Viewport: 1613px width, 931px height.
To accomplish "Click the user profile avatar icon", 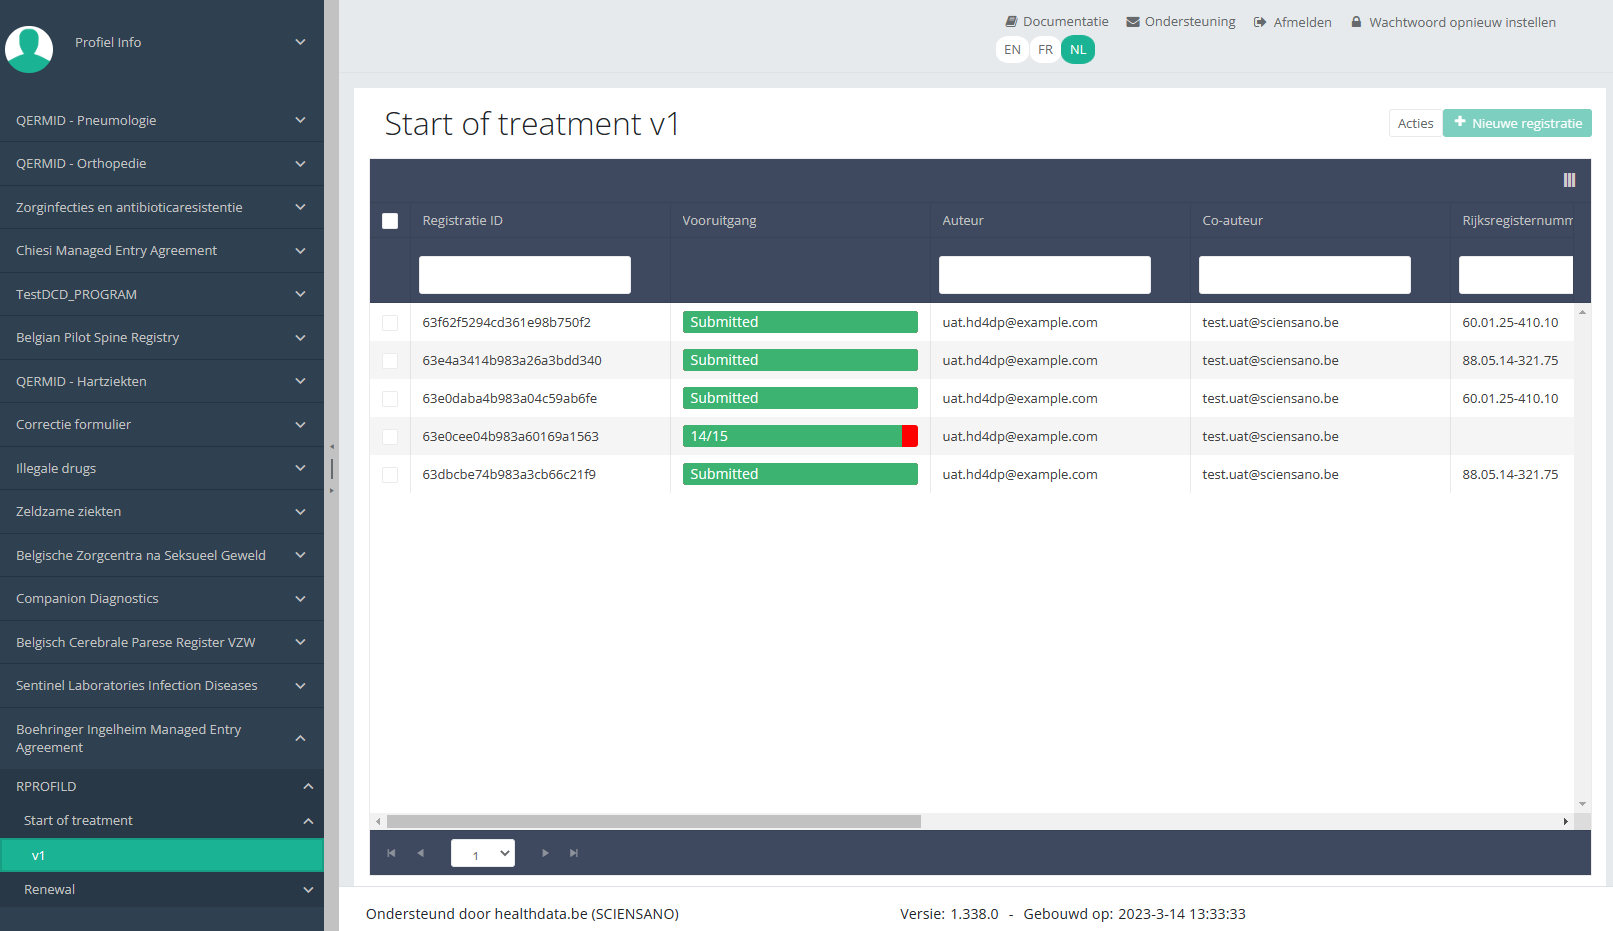I will pos(29,49).
